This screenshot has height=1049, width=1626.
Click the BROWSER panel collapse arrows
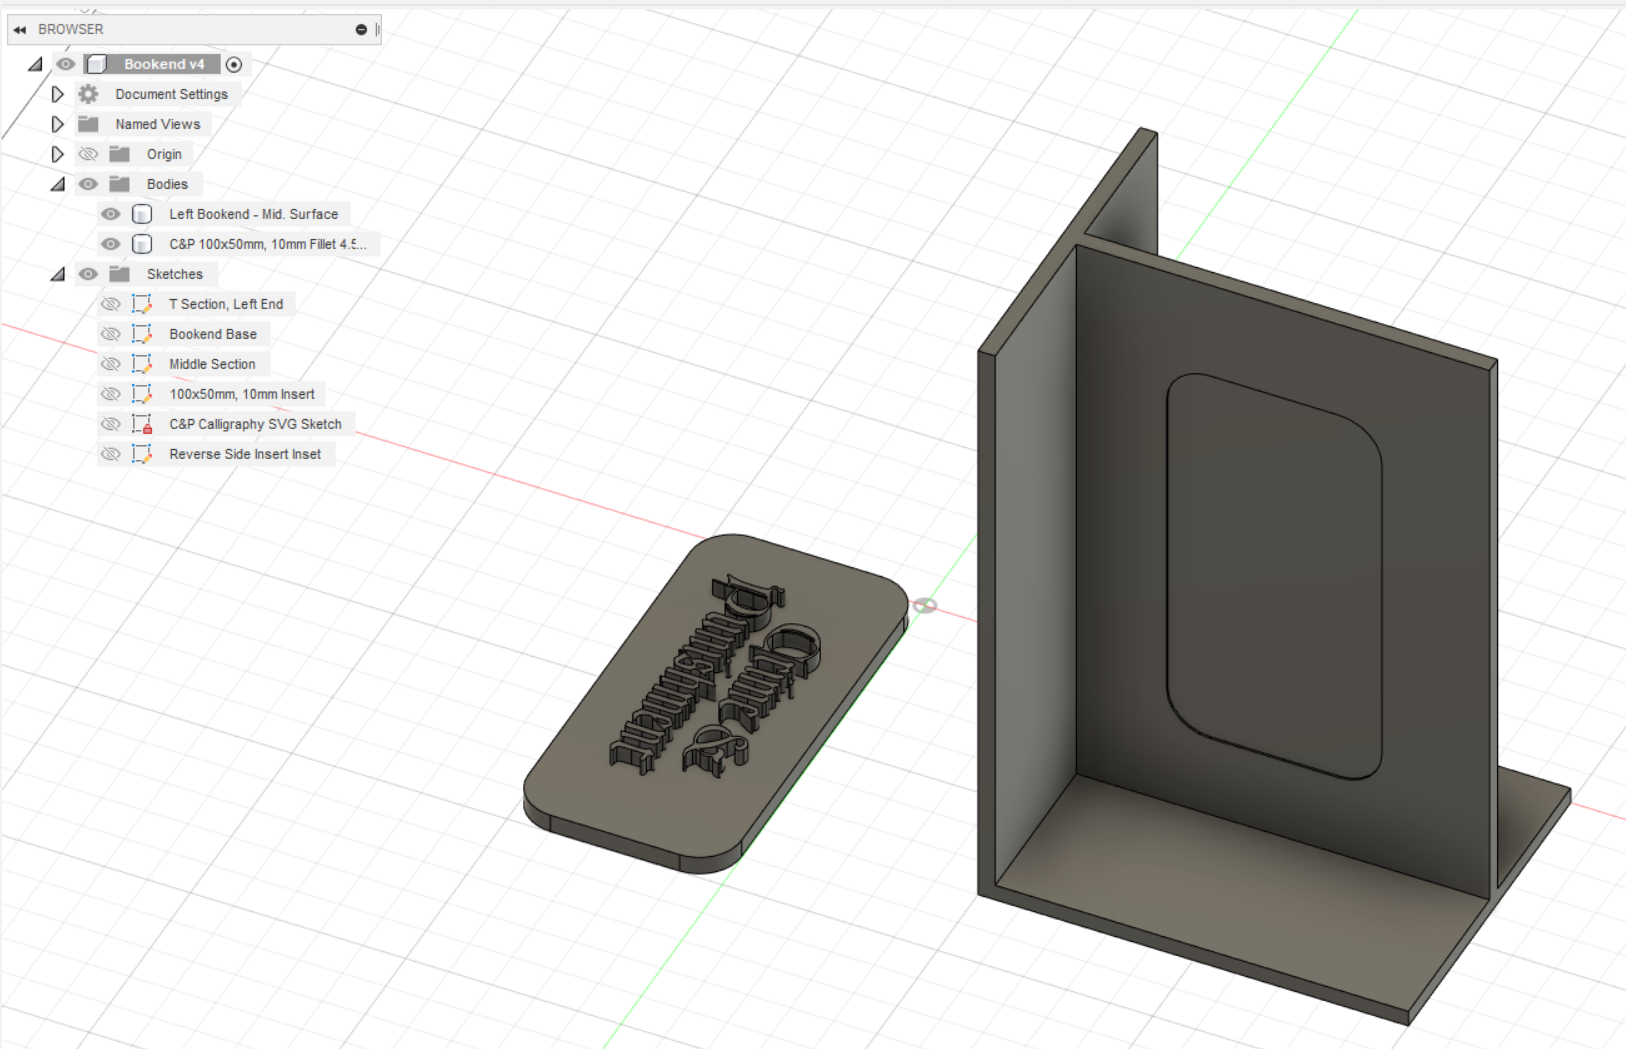pyautogui.click(x=19, y=29)
